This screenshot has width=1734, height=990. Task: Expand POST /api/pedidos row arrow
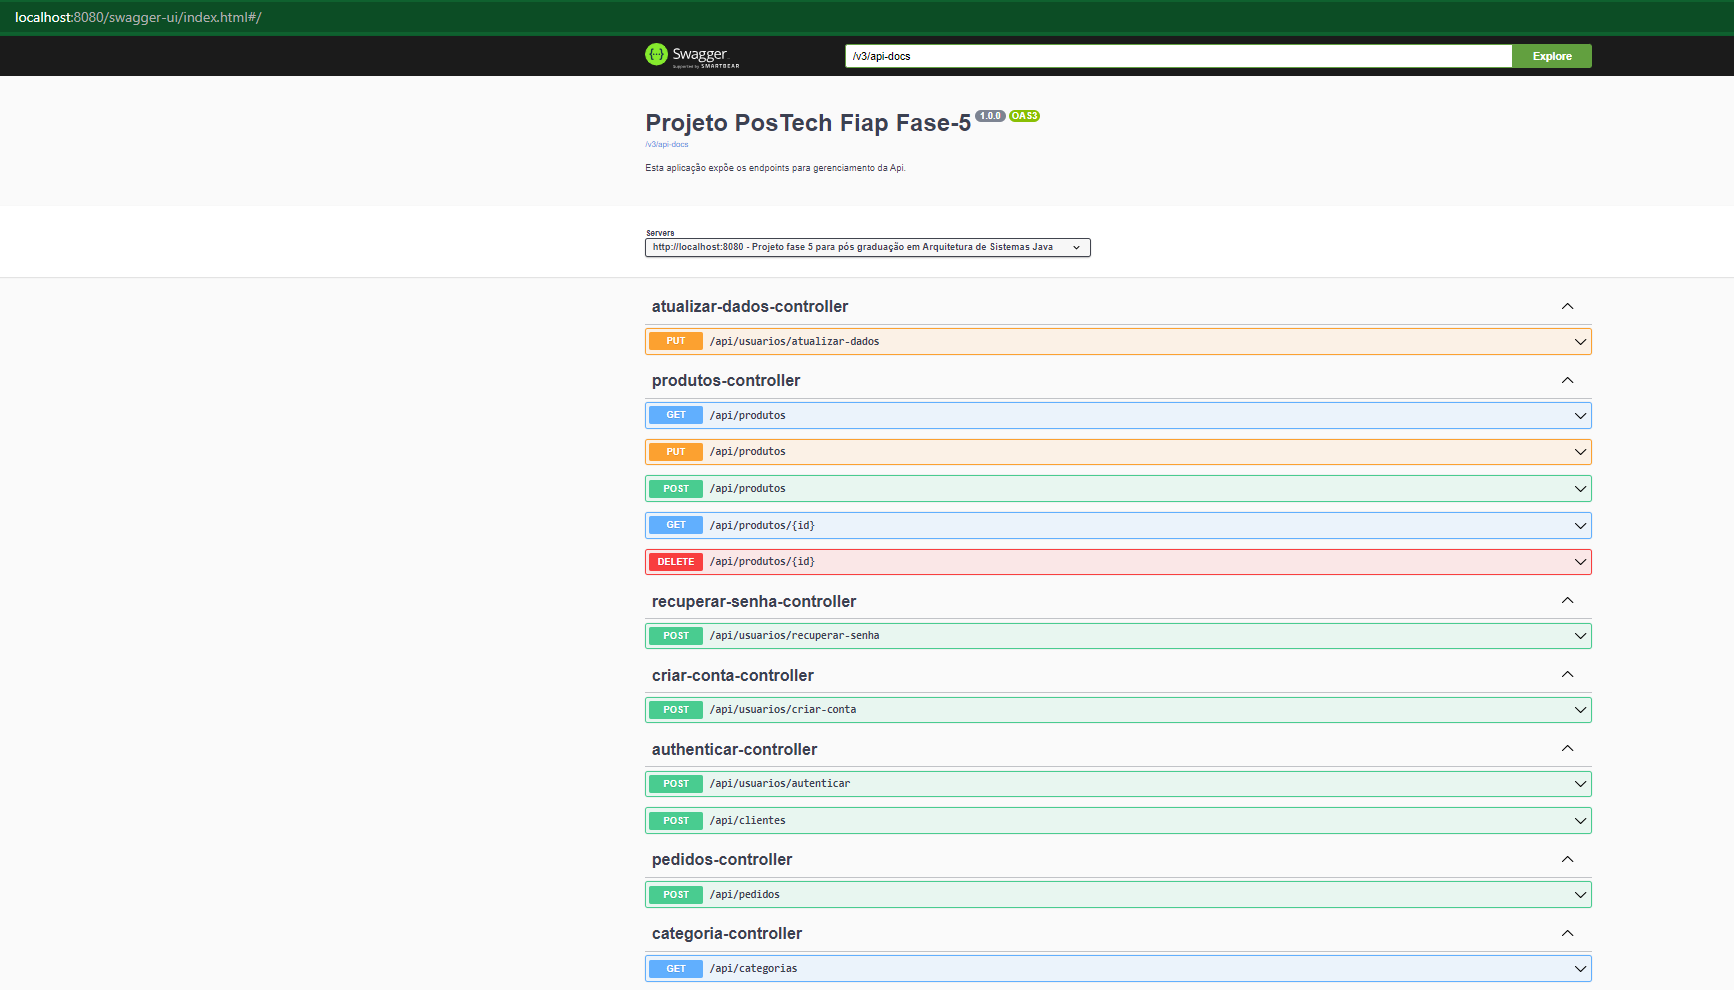click(x=1580, y=895)
